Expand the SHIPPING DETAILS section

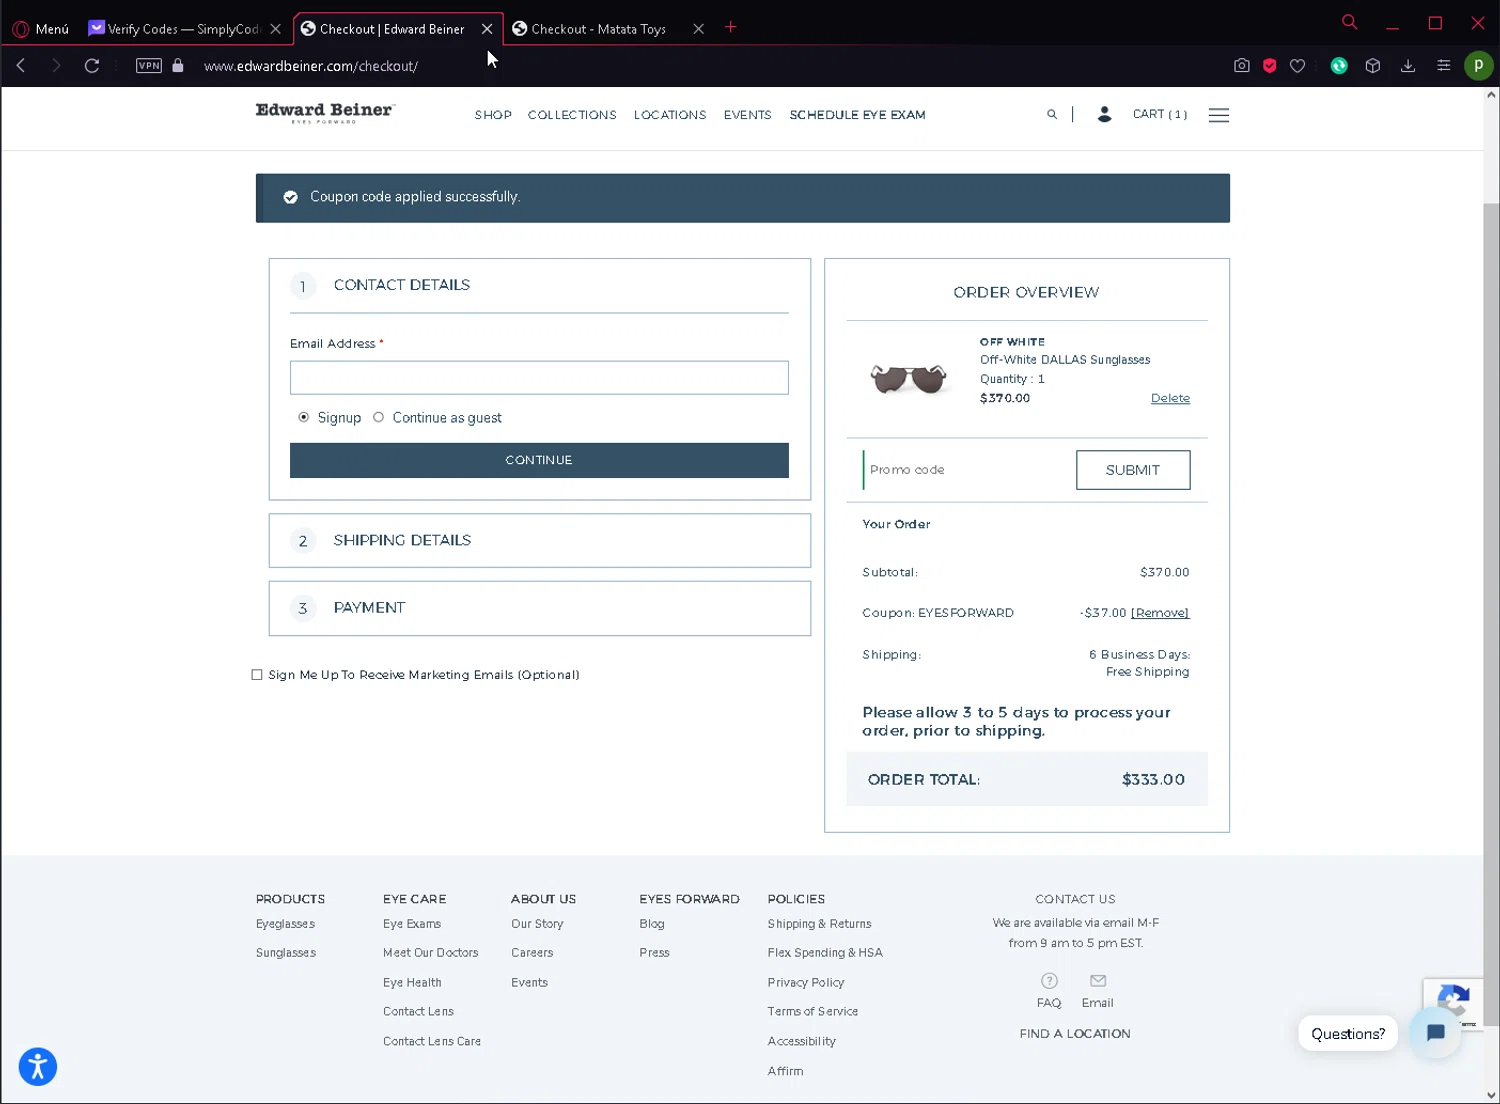(x=540, y=541)
